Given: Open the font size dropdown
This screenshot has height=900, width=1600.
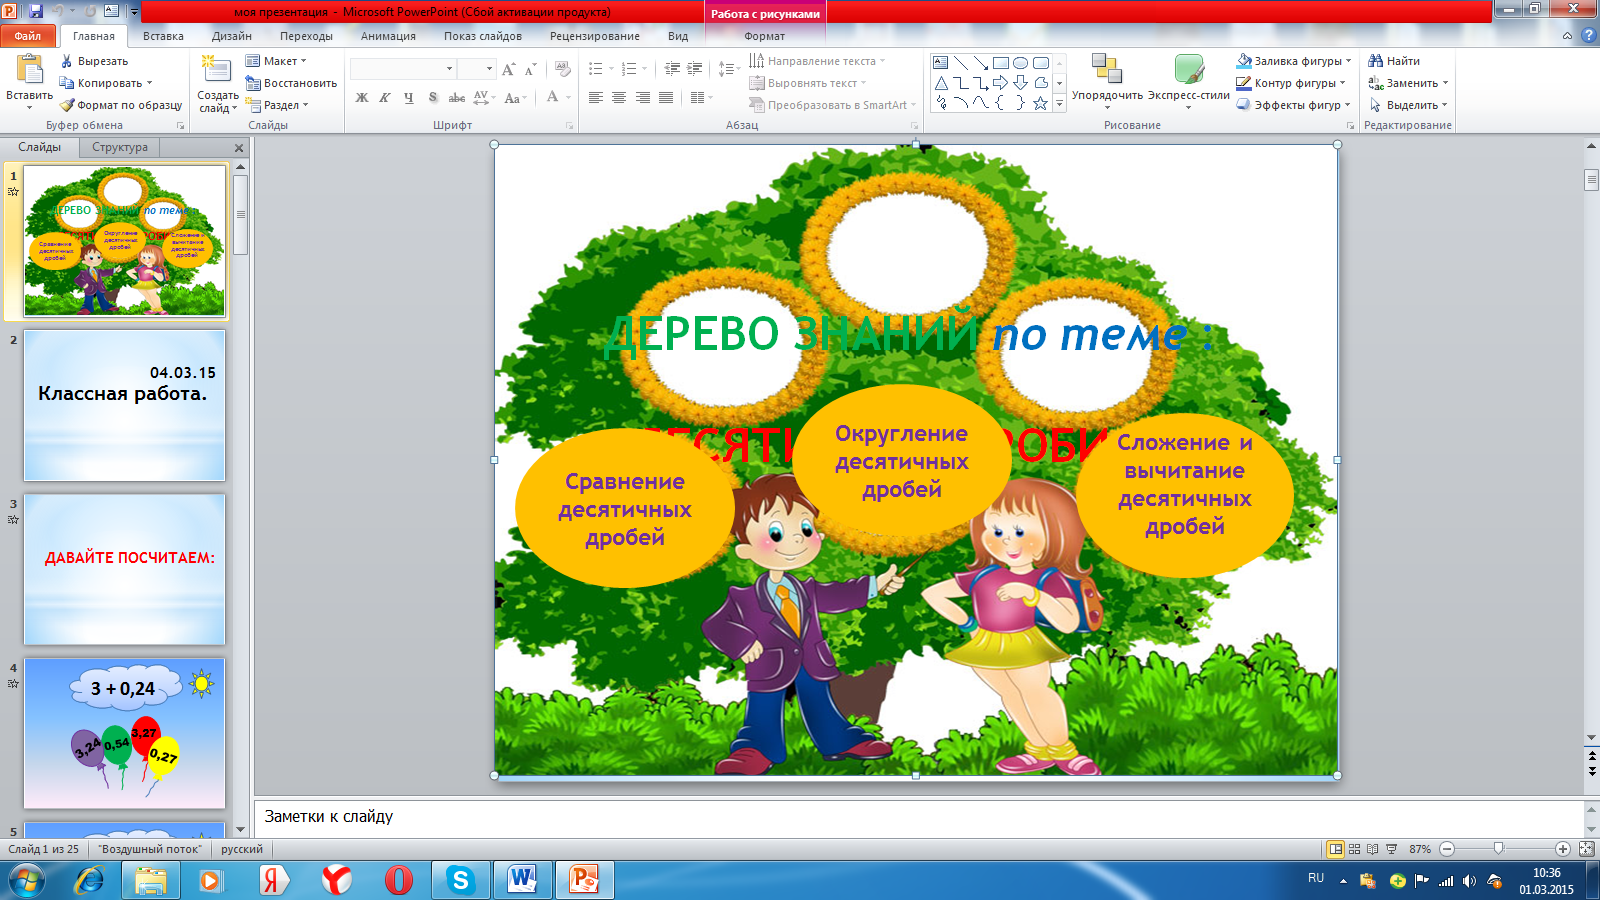Looking at the screenshot, I should pos(489,69).
